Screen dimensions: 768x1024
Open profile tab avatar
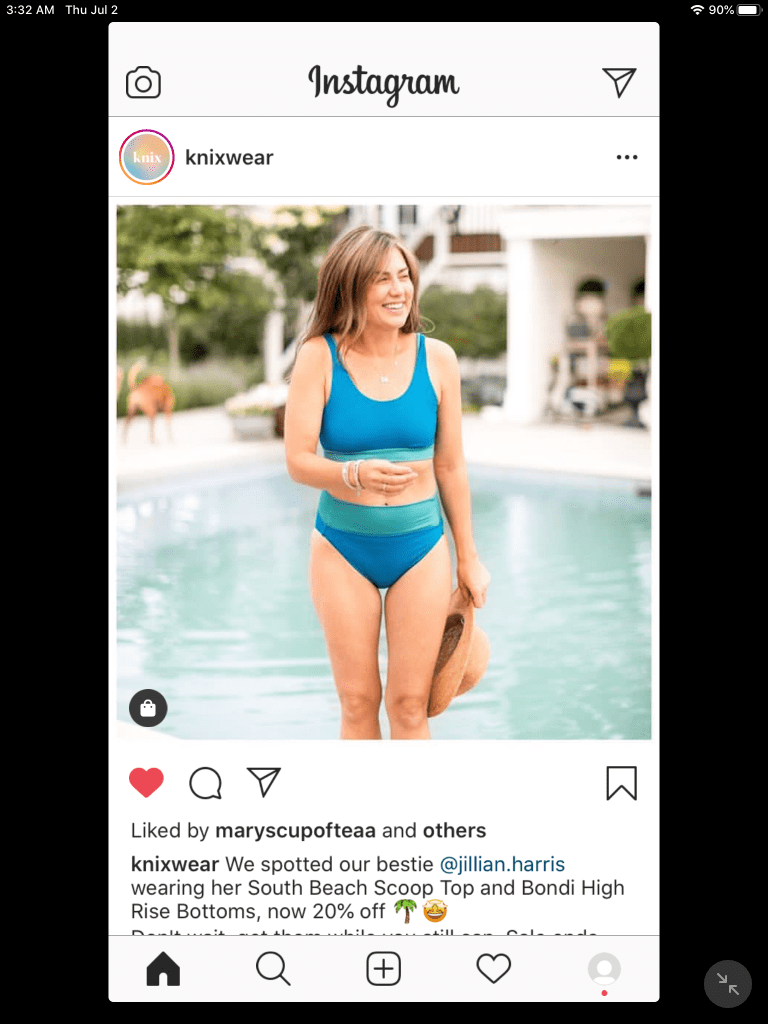pyautogui.click(x=604, y=968)
